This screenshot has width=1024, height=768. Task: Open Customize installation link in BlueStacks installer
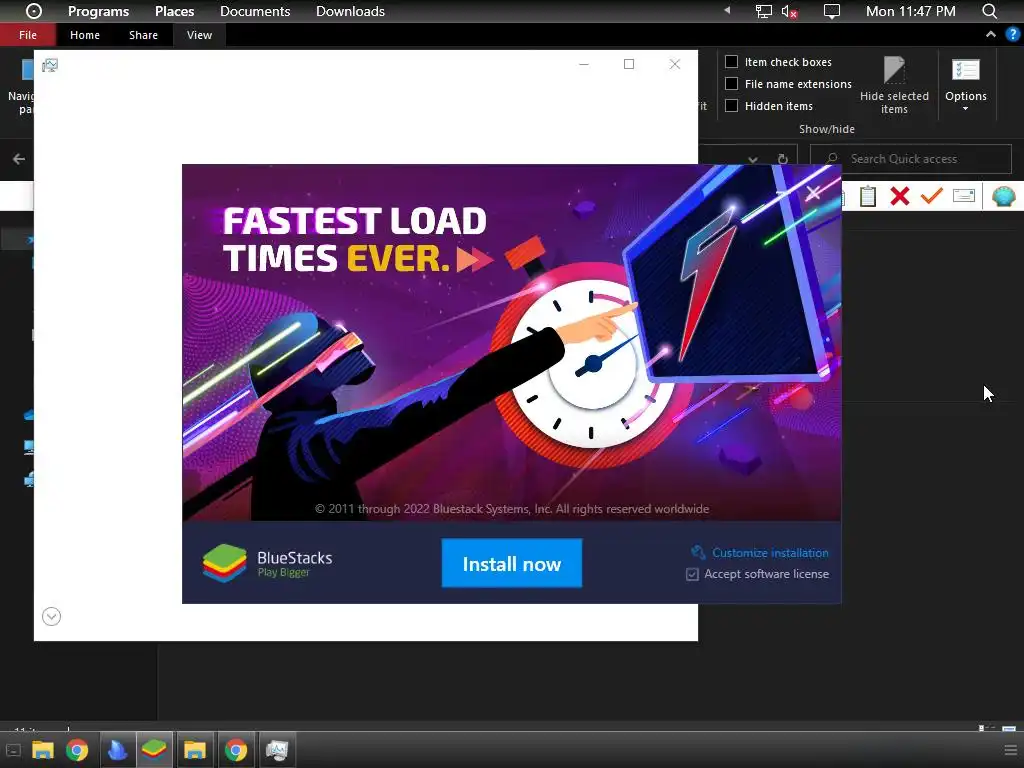pyautogui.click(x=770, y=552)
